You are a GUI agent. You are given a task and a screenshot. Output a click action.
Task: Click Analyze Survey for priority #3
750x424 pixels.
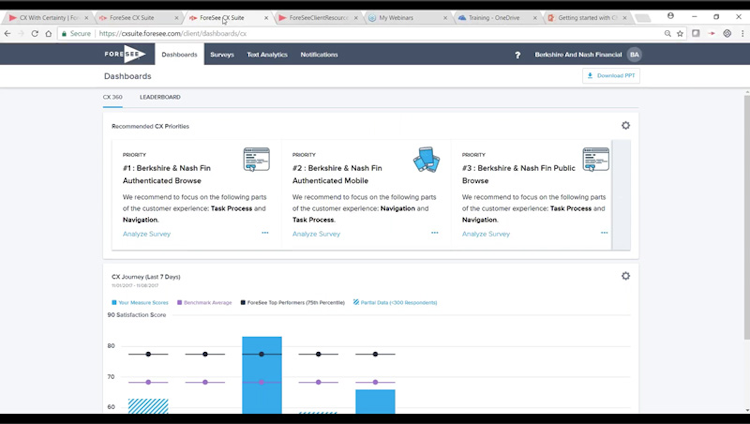(x=485, y=234)
